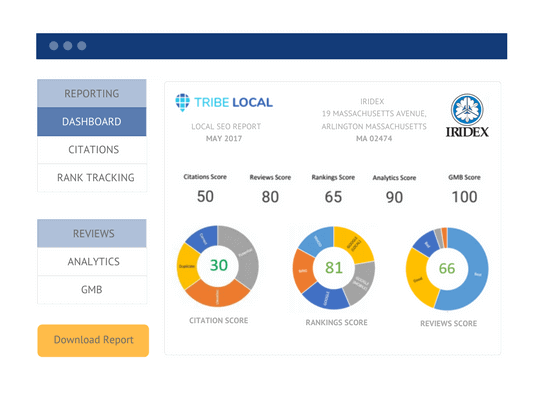Select the Dashboard menu item

(92, 121)
